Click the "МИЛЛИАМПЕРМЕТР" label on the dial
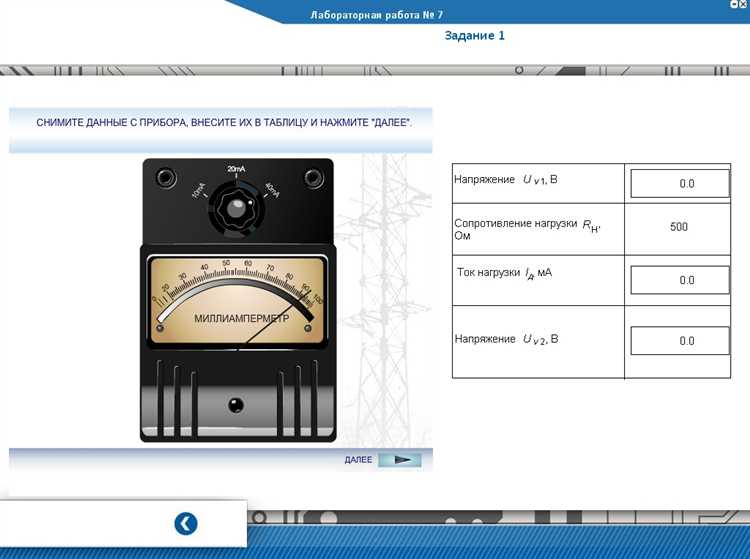Image resolution: width=750 pixels, height=559 pixels. (x=241, y=318)
